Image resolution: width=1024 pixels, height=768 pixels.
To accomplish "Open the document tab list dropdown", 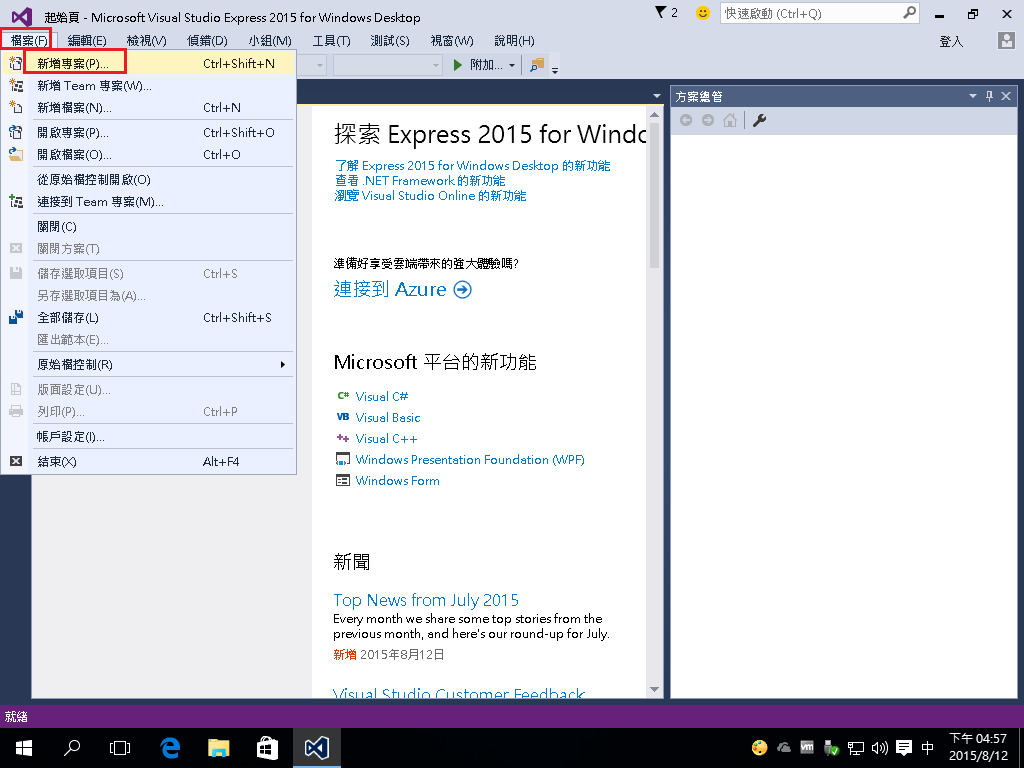I will coord(656,96).
